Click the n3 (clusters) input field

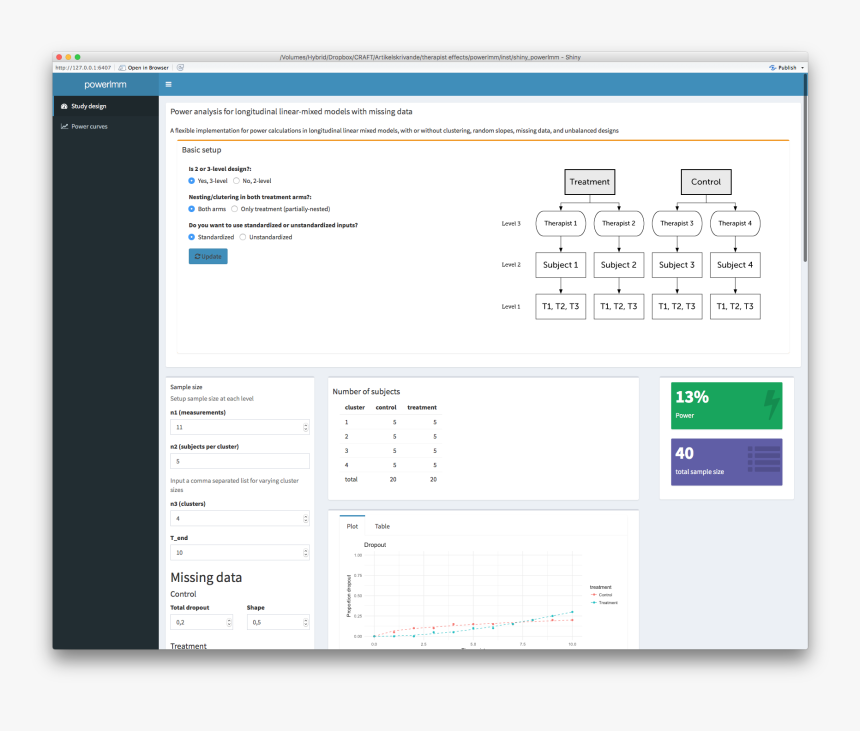[x=240, y=518]
